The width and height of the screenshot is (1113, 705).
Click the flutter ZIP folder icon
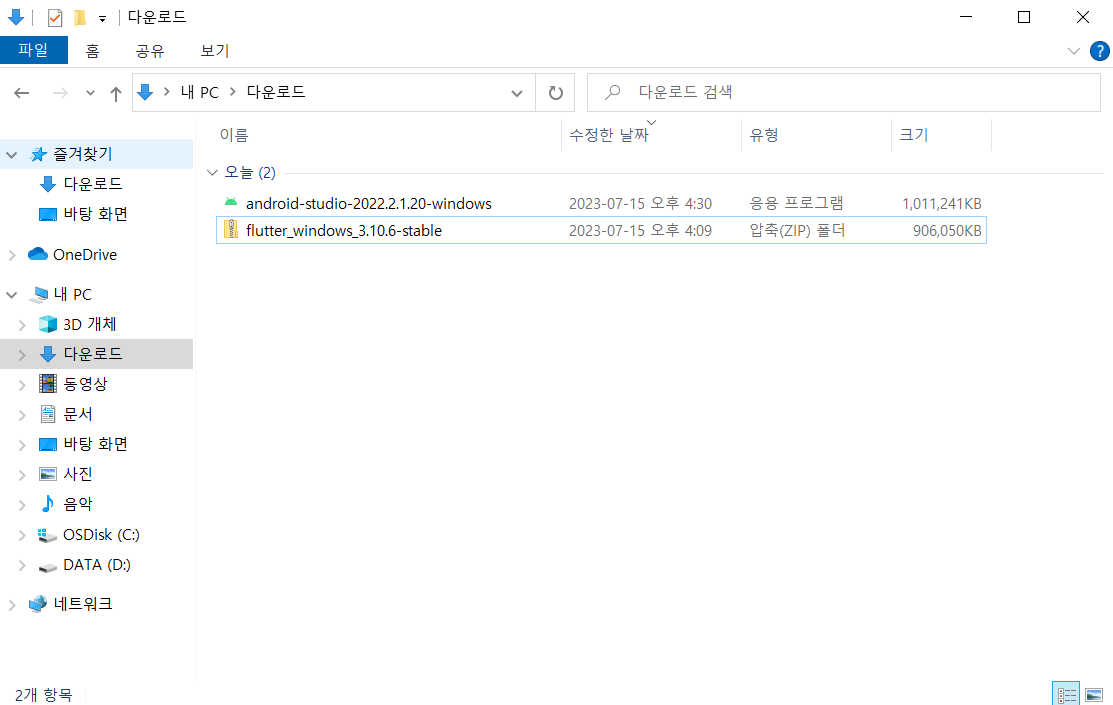point(231,229)
